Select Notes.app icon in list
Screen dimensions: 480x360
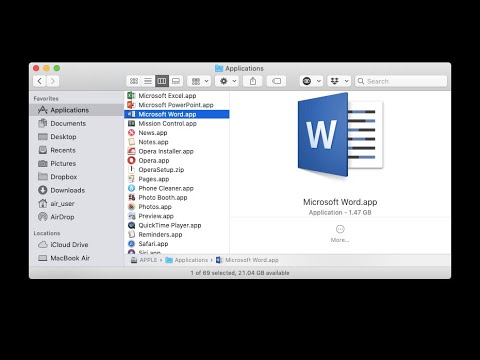(131, 142)
